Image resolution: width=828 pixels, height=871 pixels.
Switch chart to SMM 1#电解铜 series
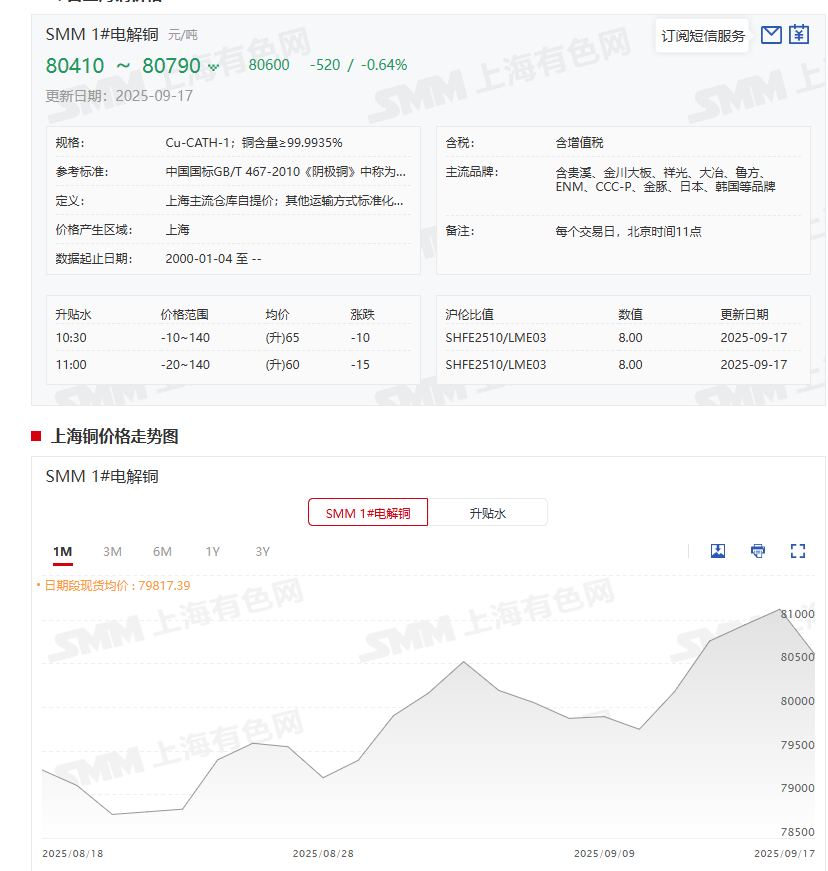coord(368,513)
